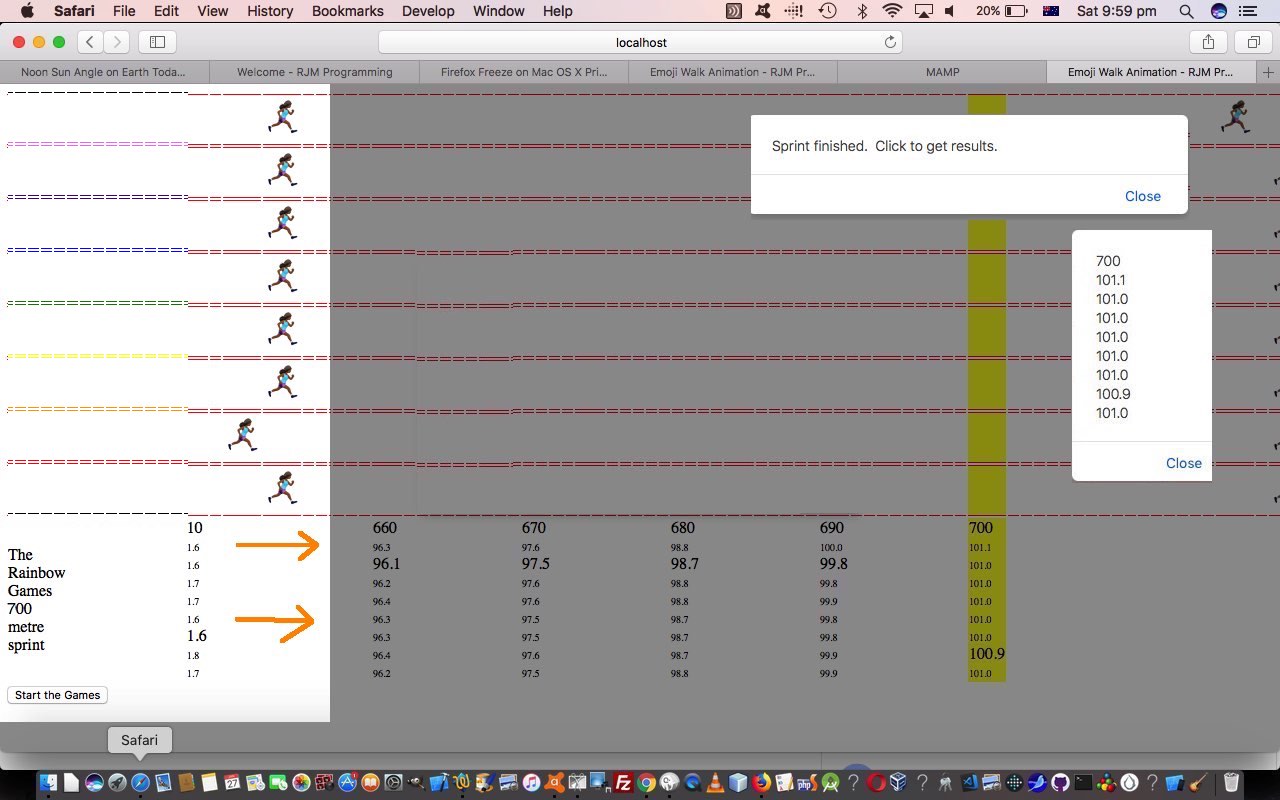This screenshot has height=800, width=1280.
Task: Switch to the MAMP tab
Action: click(942, 72)
